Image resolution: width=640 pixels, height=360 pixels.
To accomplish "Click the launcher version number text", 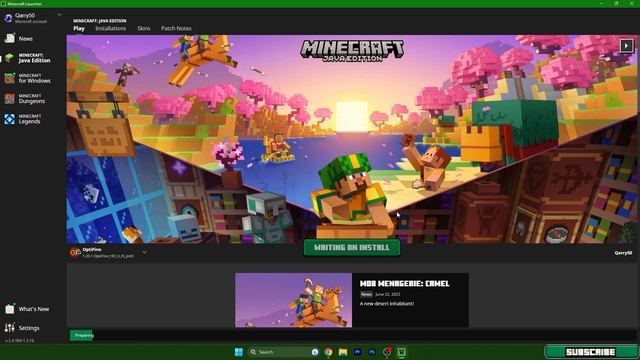I will point(20,340).
